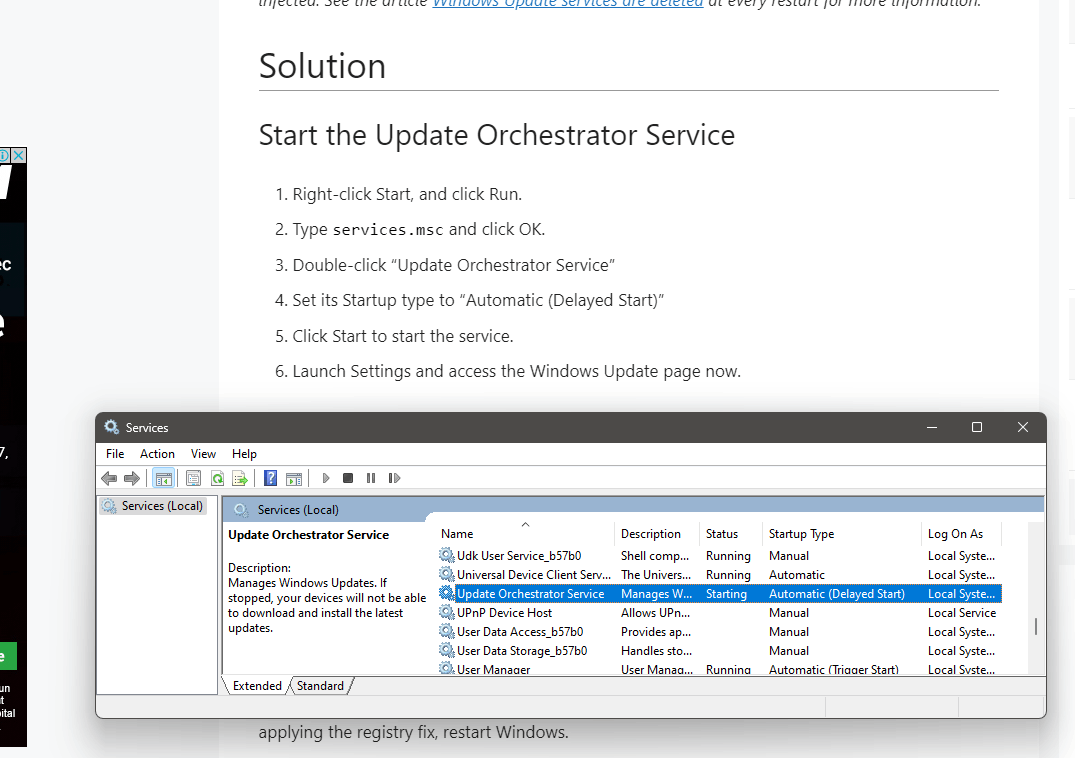This screenshot has height=758, width=1075.
Task: Open the Help menu
Action: tap(244, 454)
